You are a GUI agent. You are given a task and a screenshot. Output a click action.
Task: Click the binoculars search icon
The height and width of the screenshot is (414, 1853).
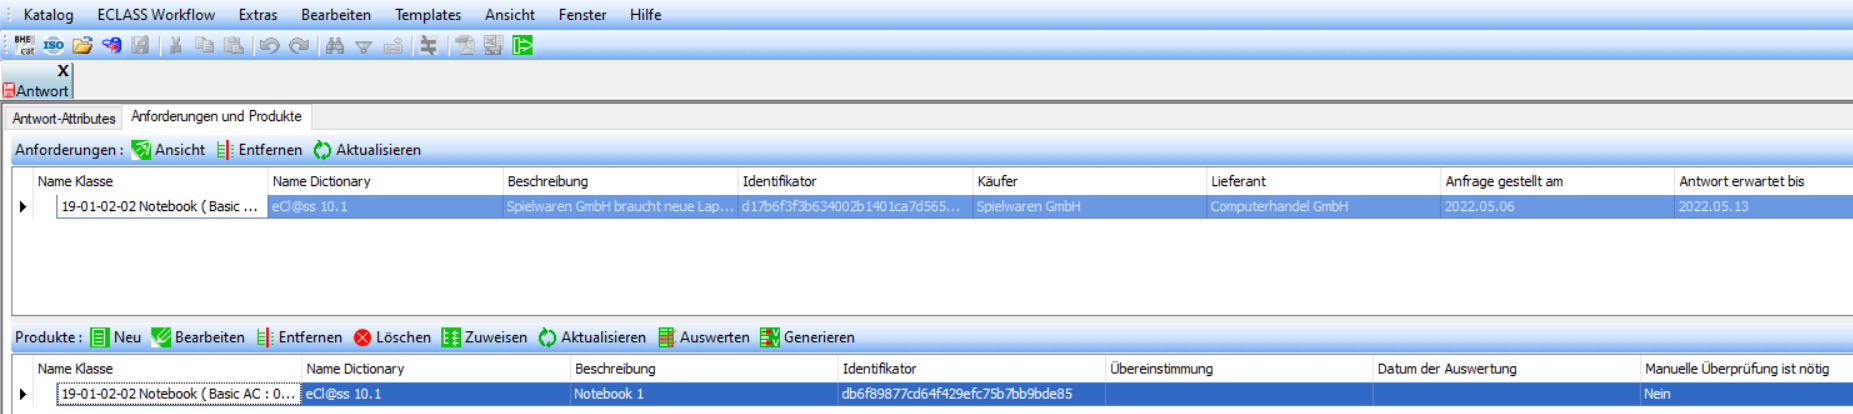pos(335,46)
